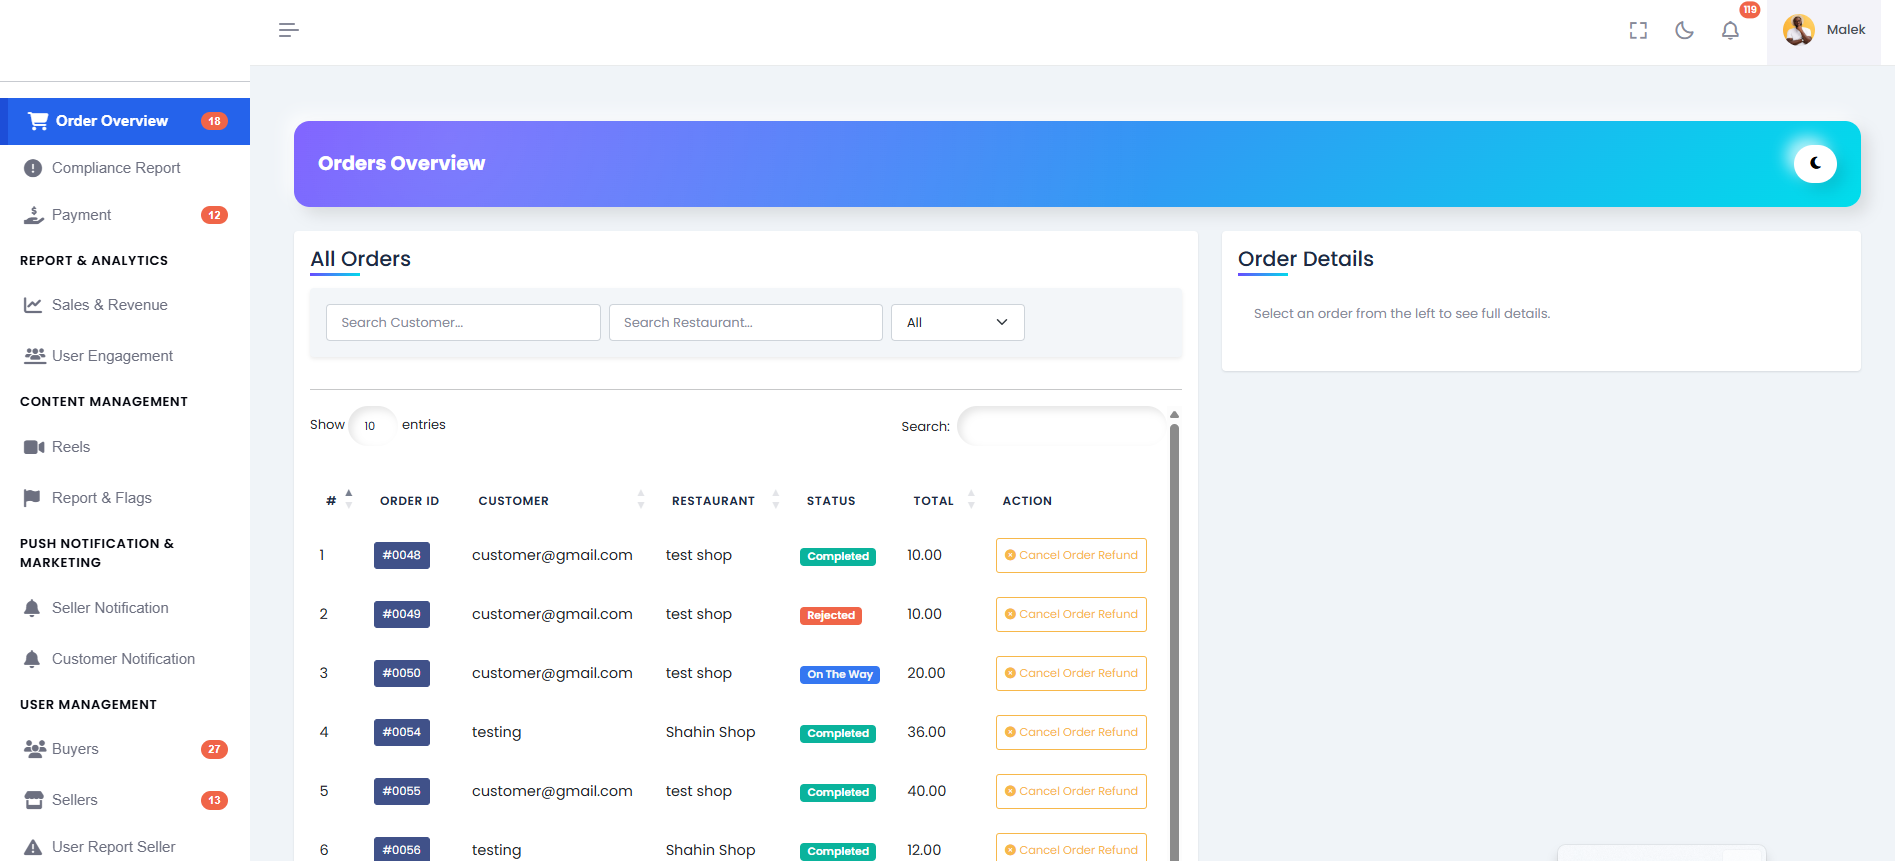Cancel Order Refund for order #0055
Screen dimensions: 1895x861
pyautogui.click(x=1071, y=791)
